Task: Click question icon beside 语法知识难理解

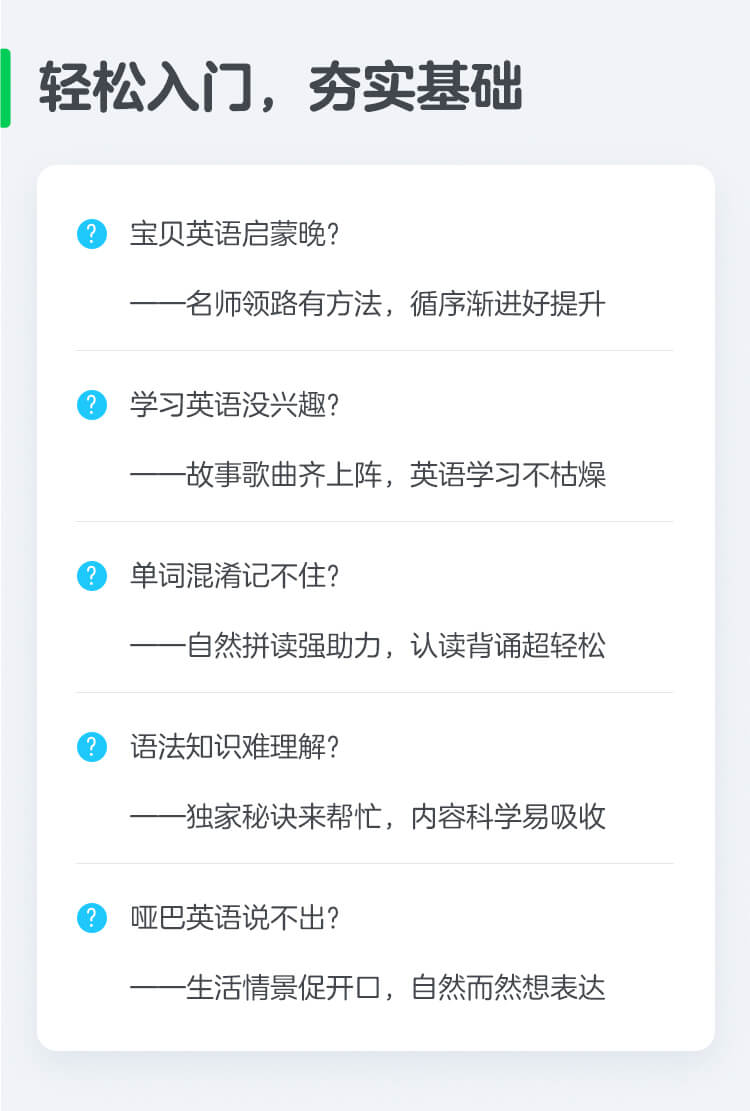Action: (91, 747)
